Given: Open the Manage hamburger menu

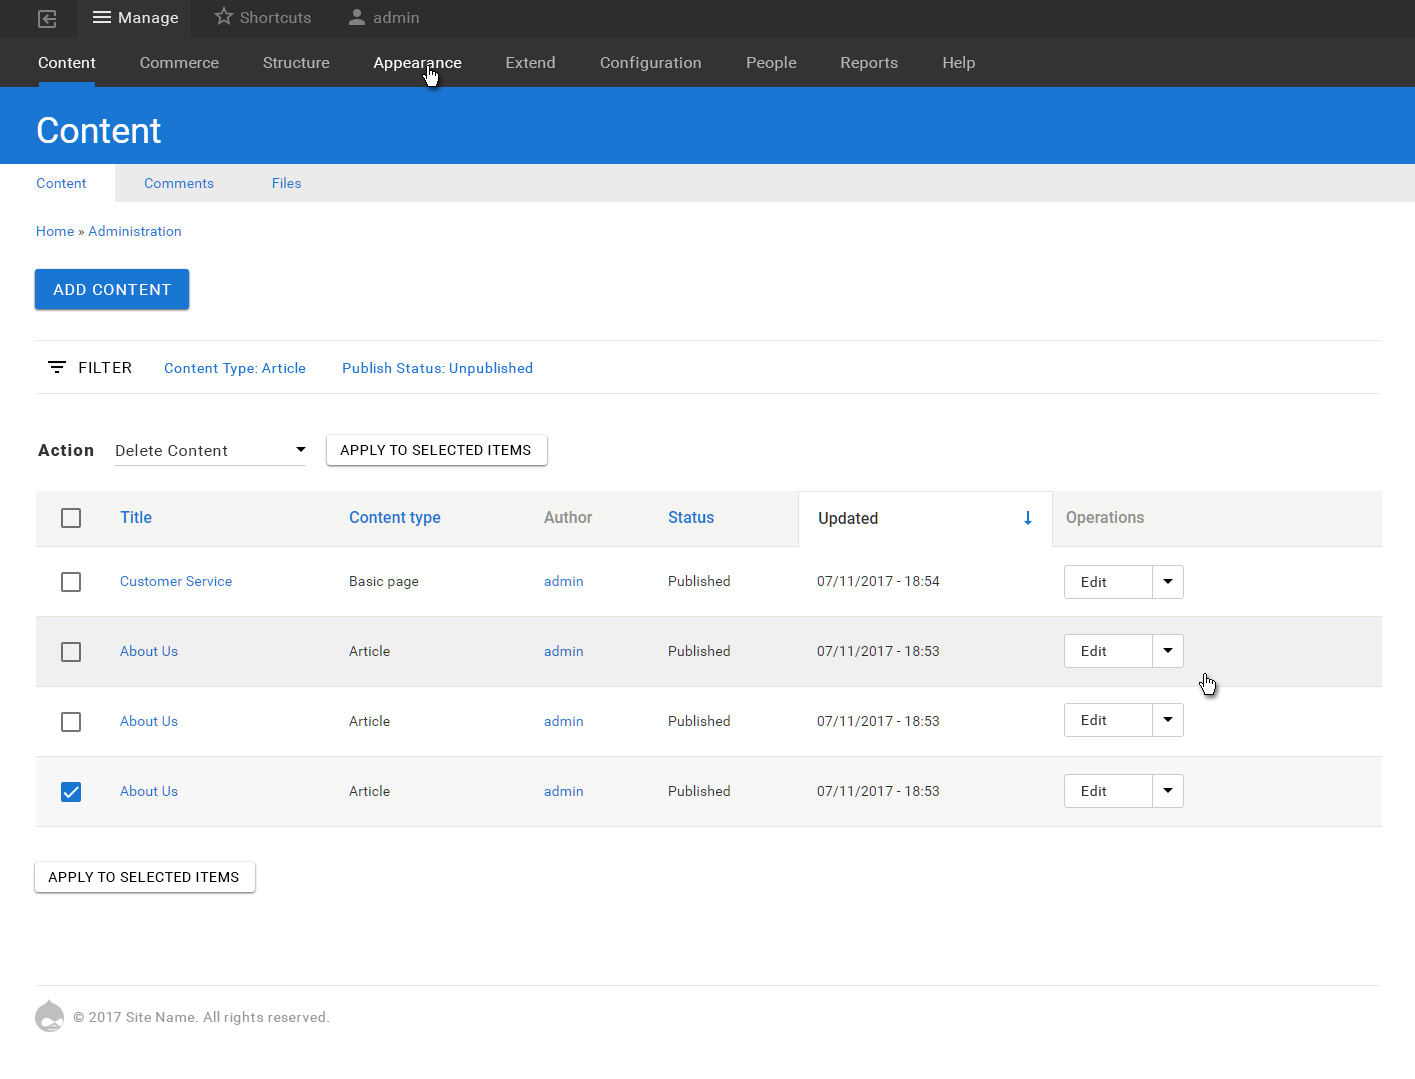Looking at the screenshot, I should click(x=135, y=18).
